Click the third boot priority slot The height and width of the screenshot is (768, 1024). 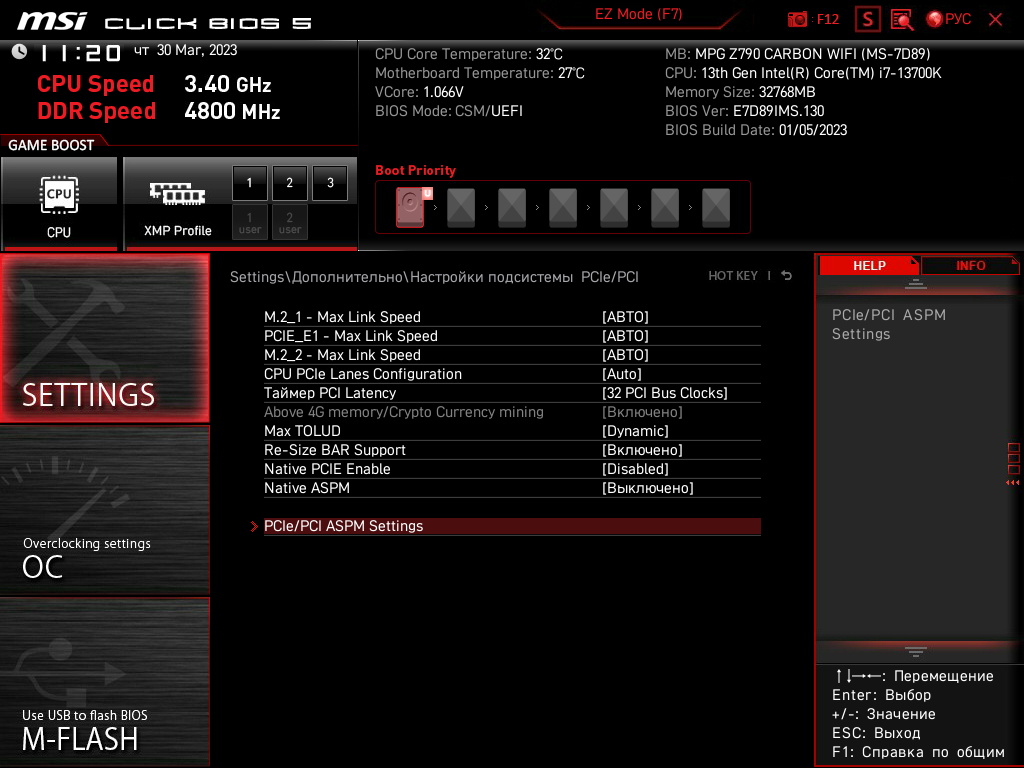click(512, 208)
